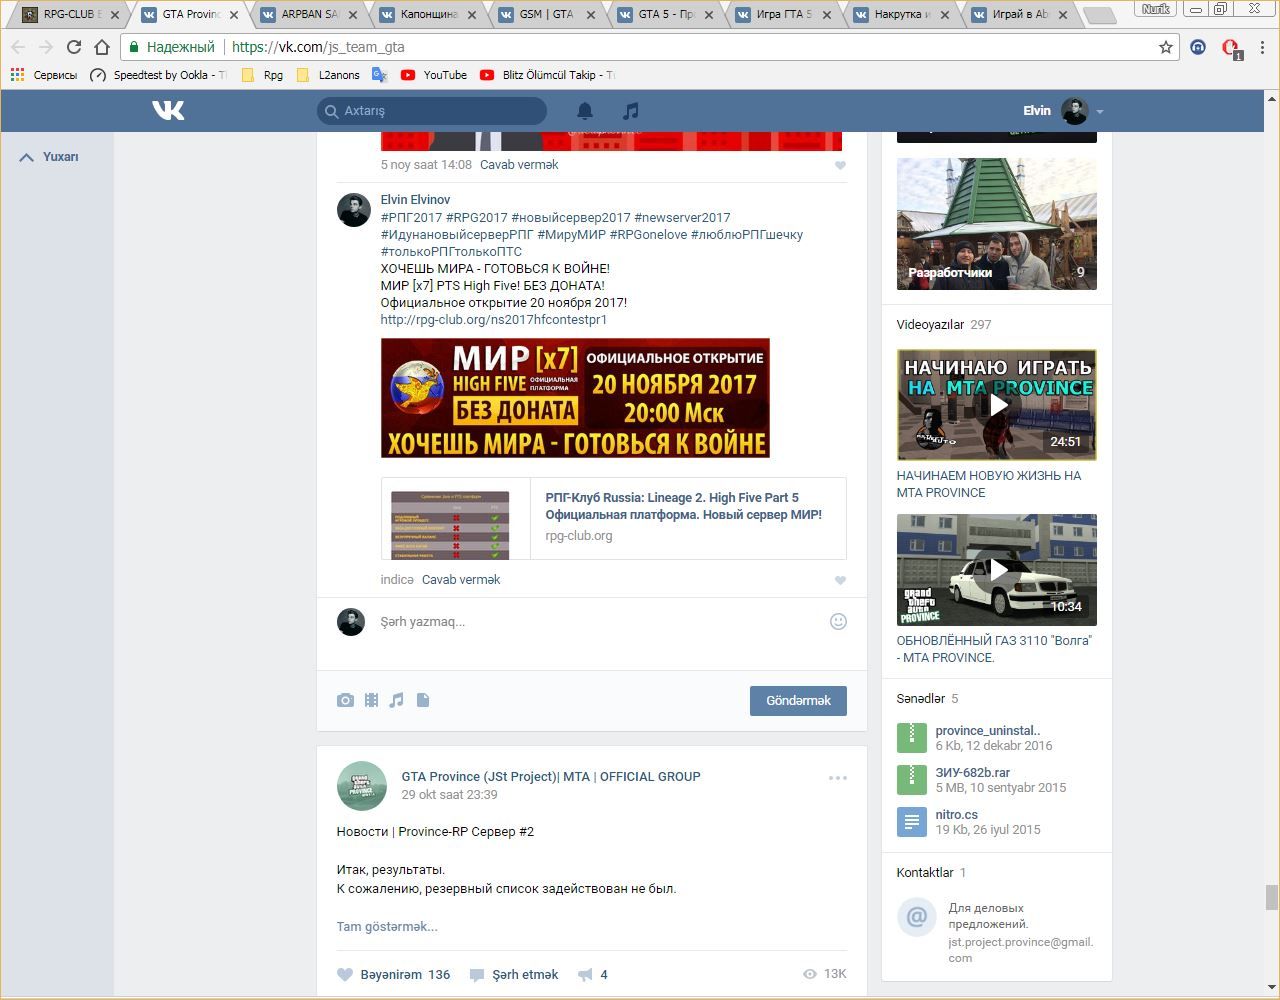
Task: Open the Speedtest by Ookla bookmark
Action: 158,75
